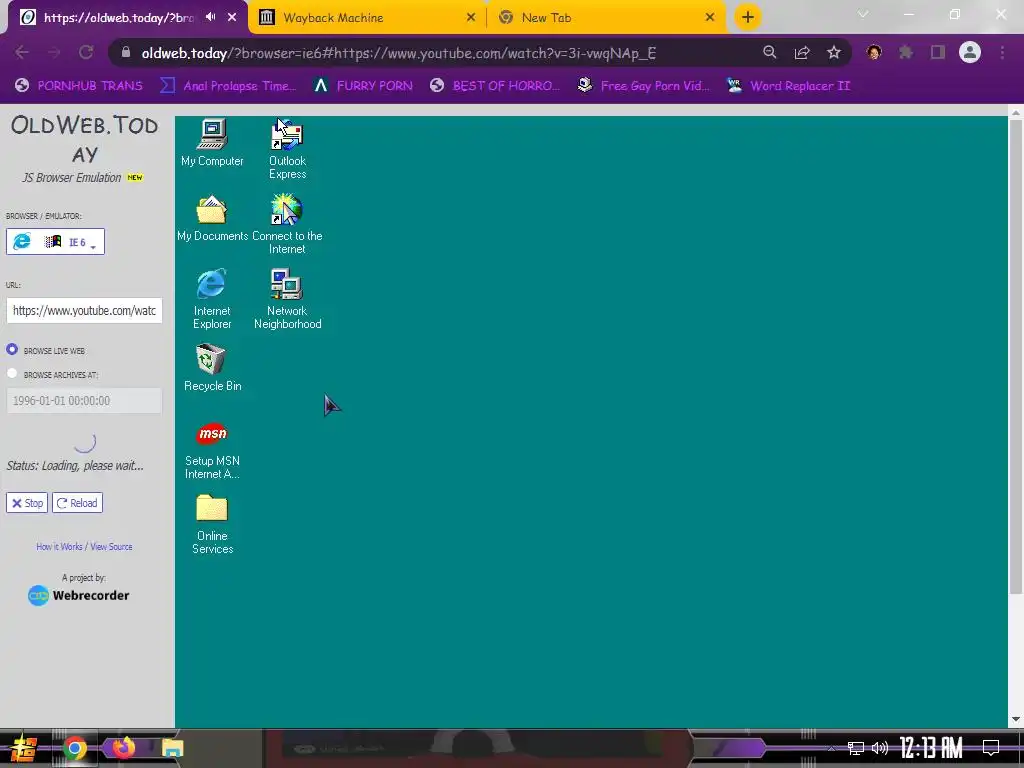This screenshot has height=768, width=1024.
Task: Click the zoom magnifier icon in address bar
Action: (770, 53)
